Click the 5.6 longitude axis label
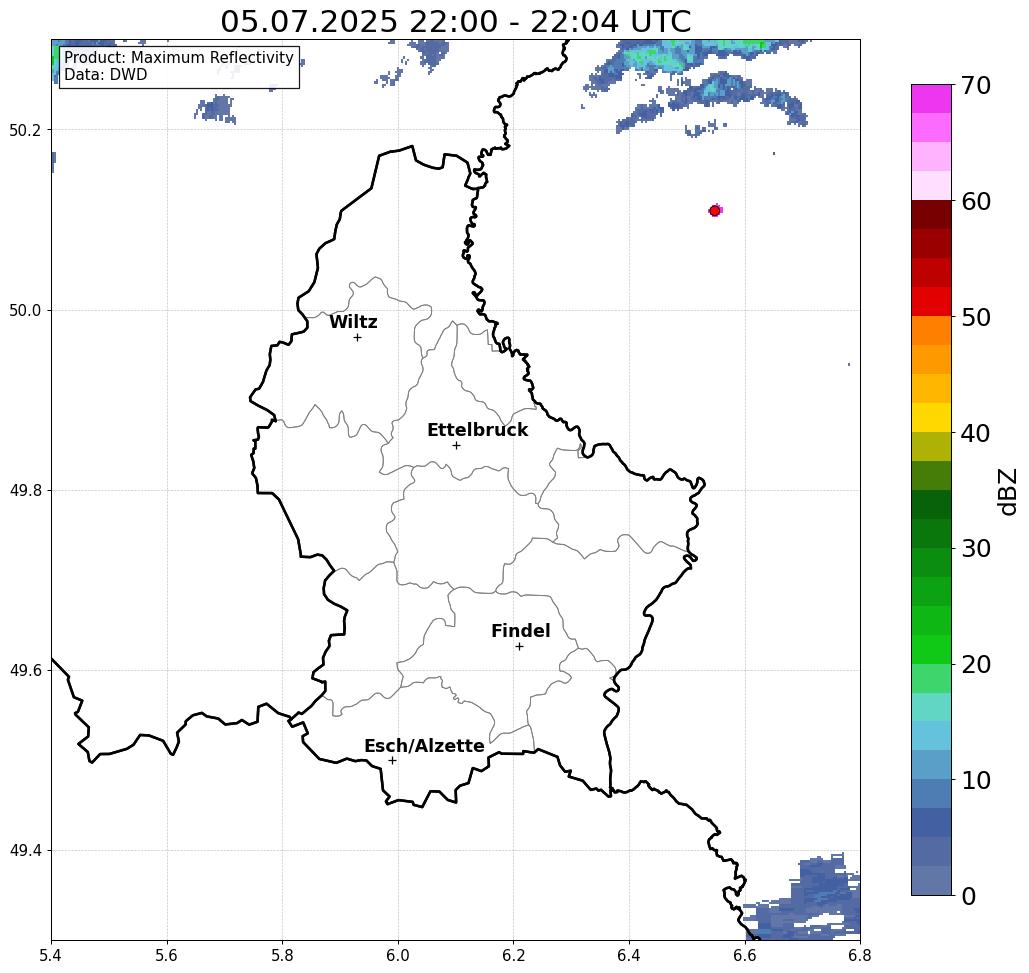 coord(167,955)
